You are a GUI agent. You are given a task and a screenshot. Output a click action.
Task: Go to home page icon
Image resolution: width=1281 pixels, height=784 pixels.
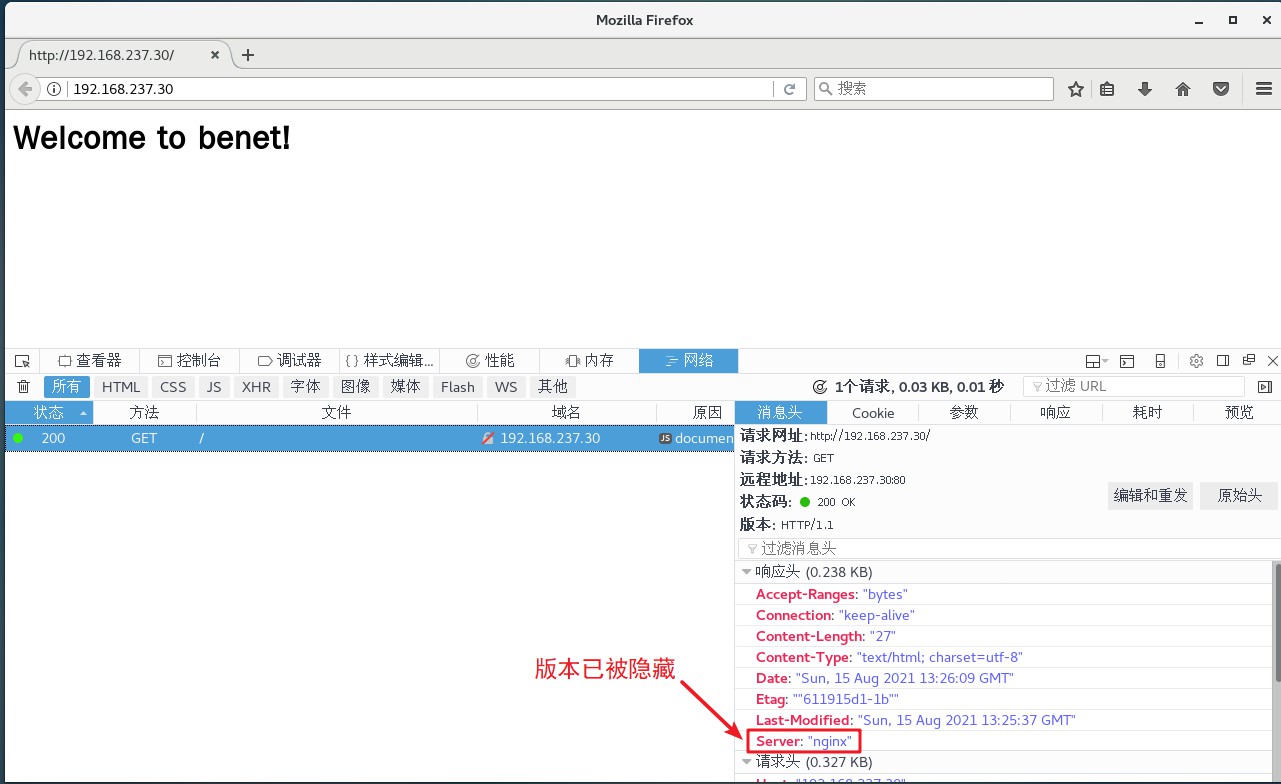tap(1183, 89)
